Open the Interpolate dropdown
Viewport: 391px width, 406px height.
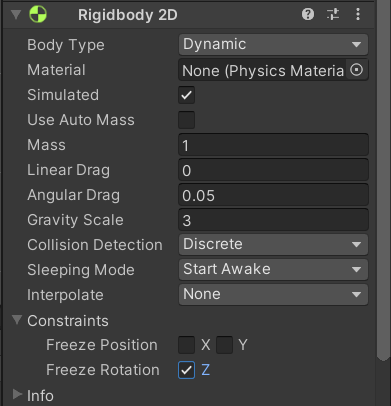[273, 294]
